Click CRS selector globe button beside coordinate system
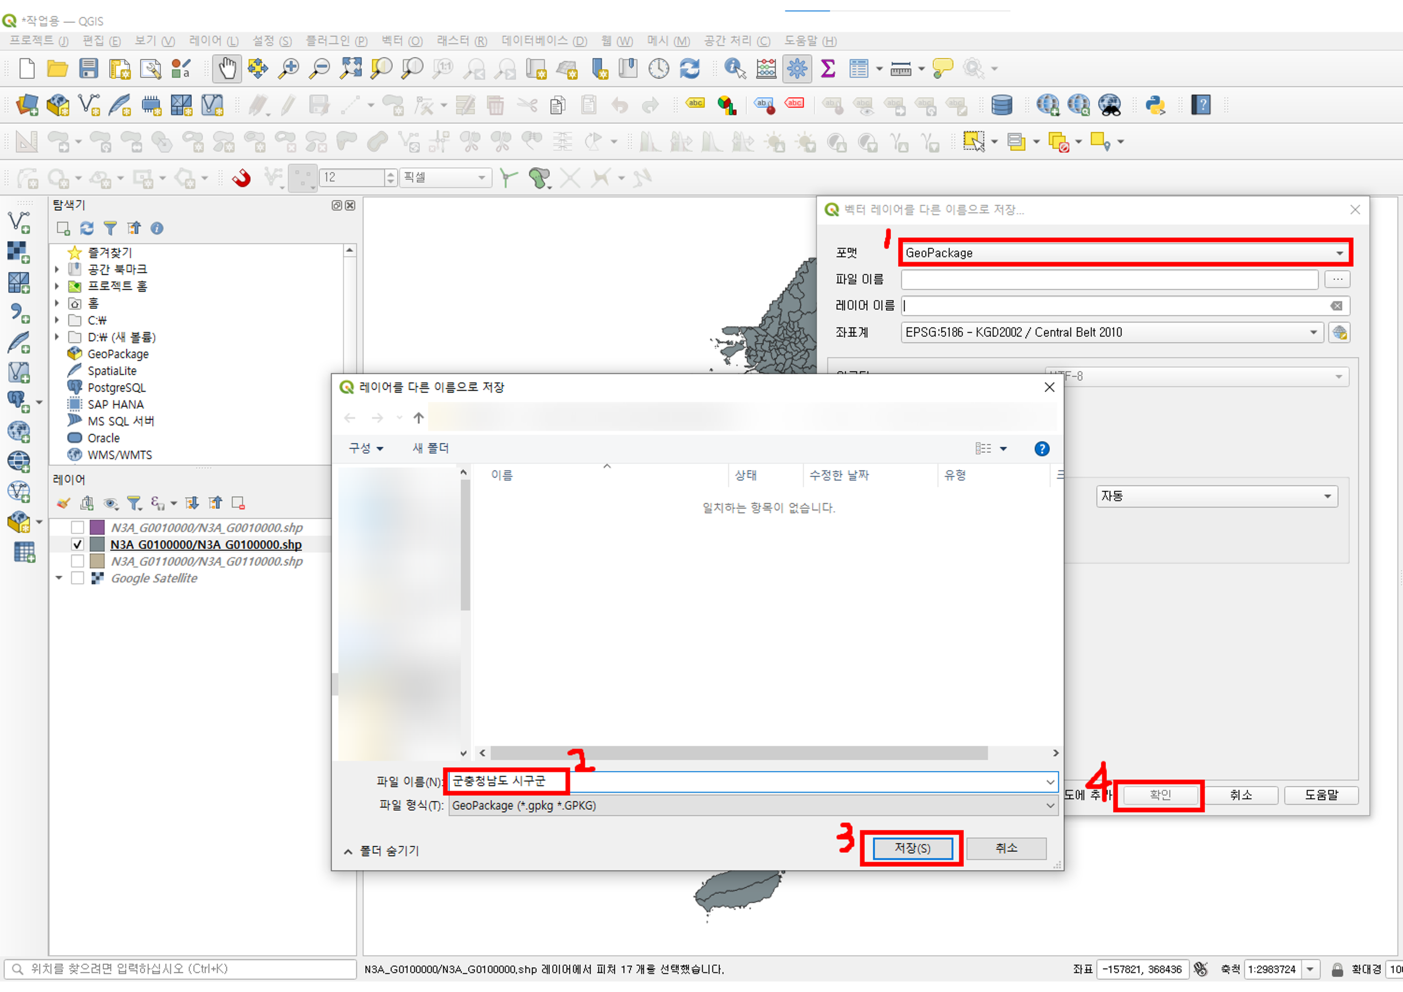 1339,333
